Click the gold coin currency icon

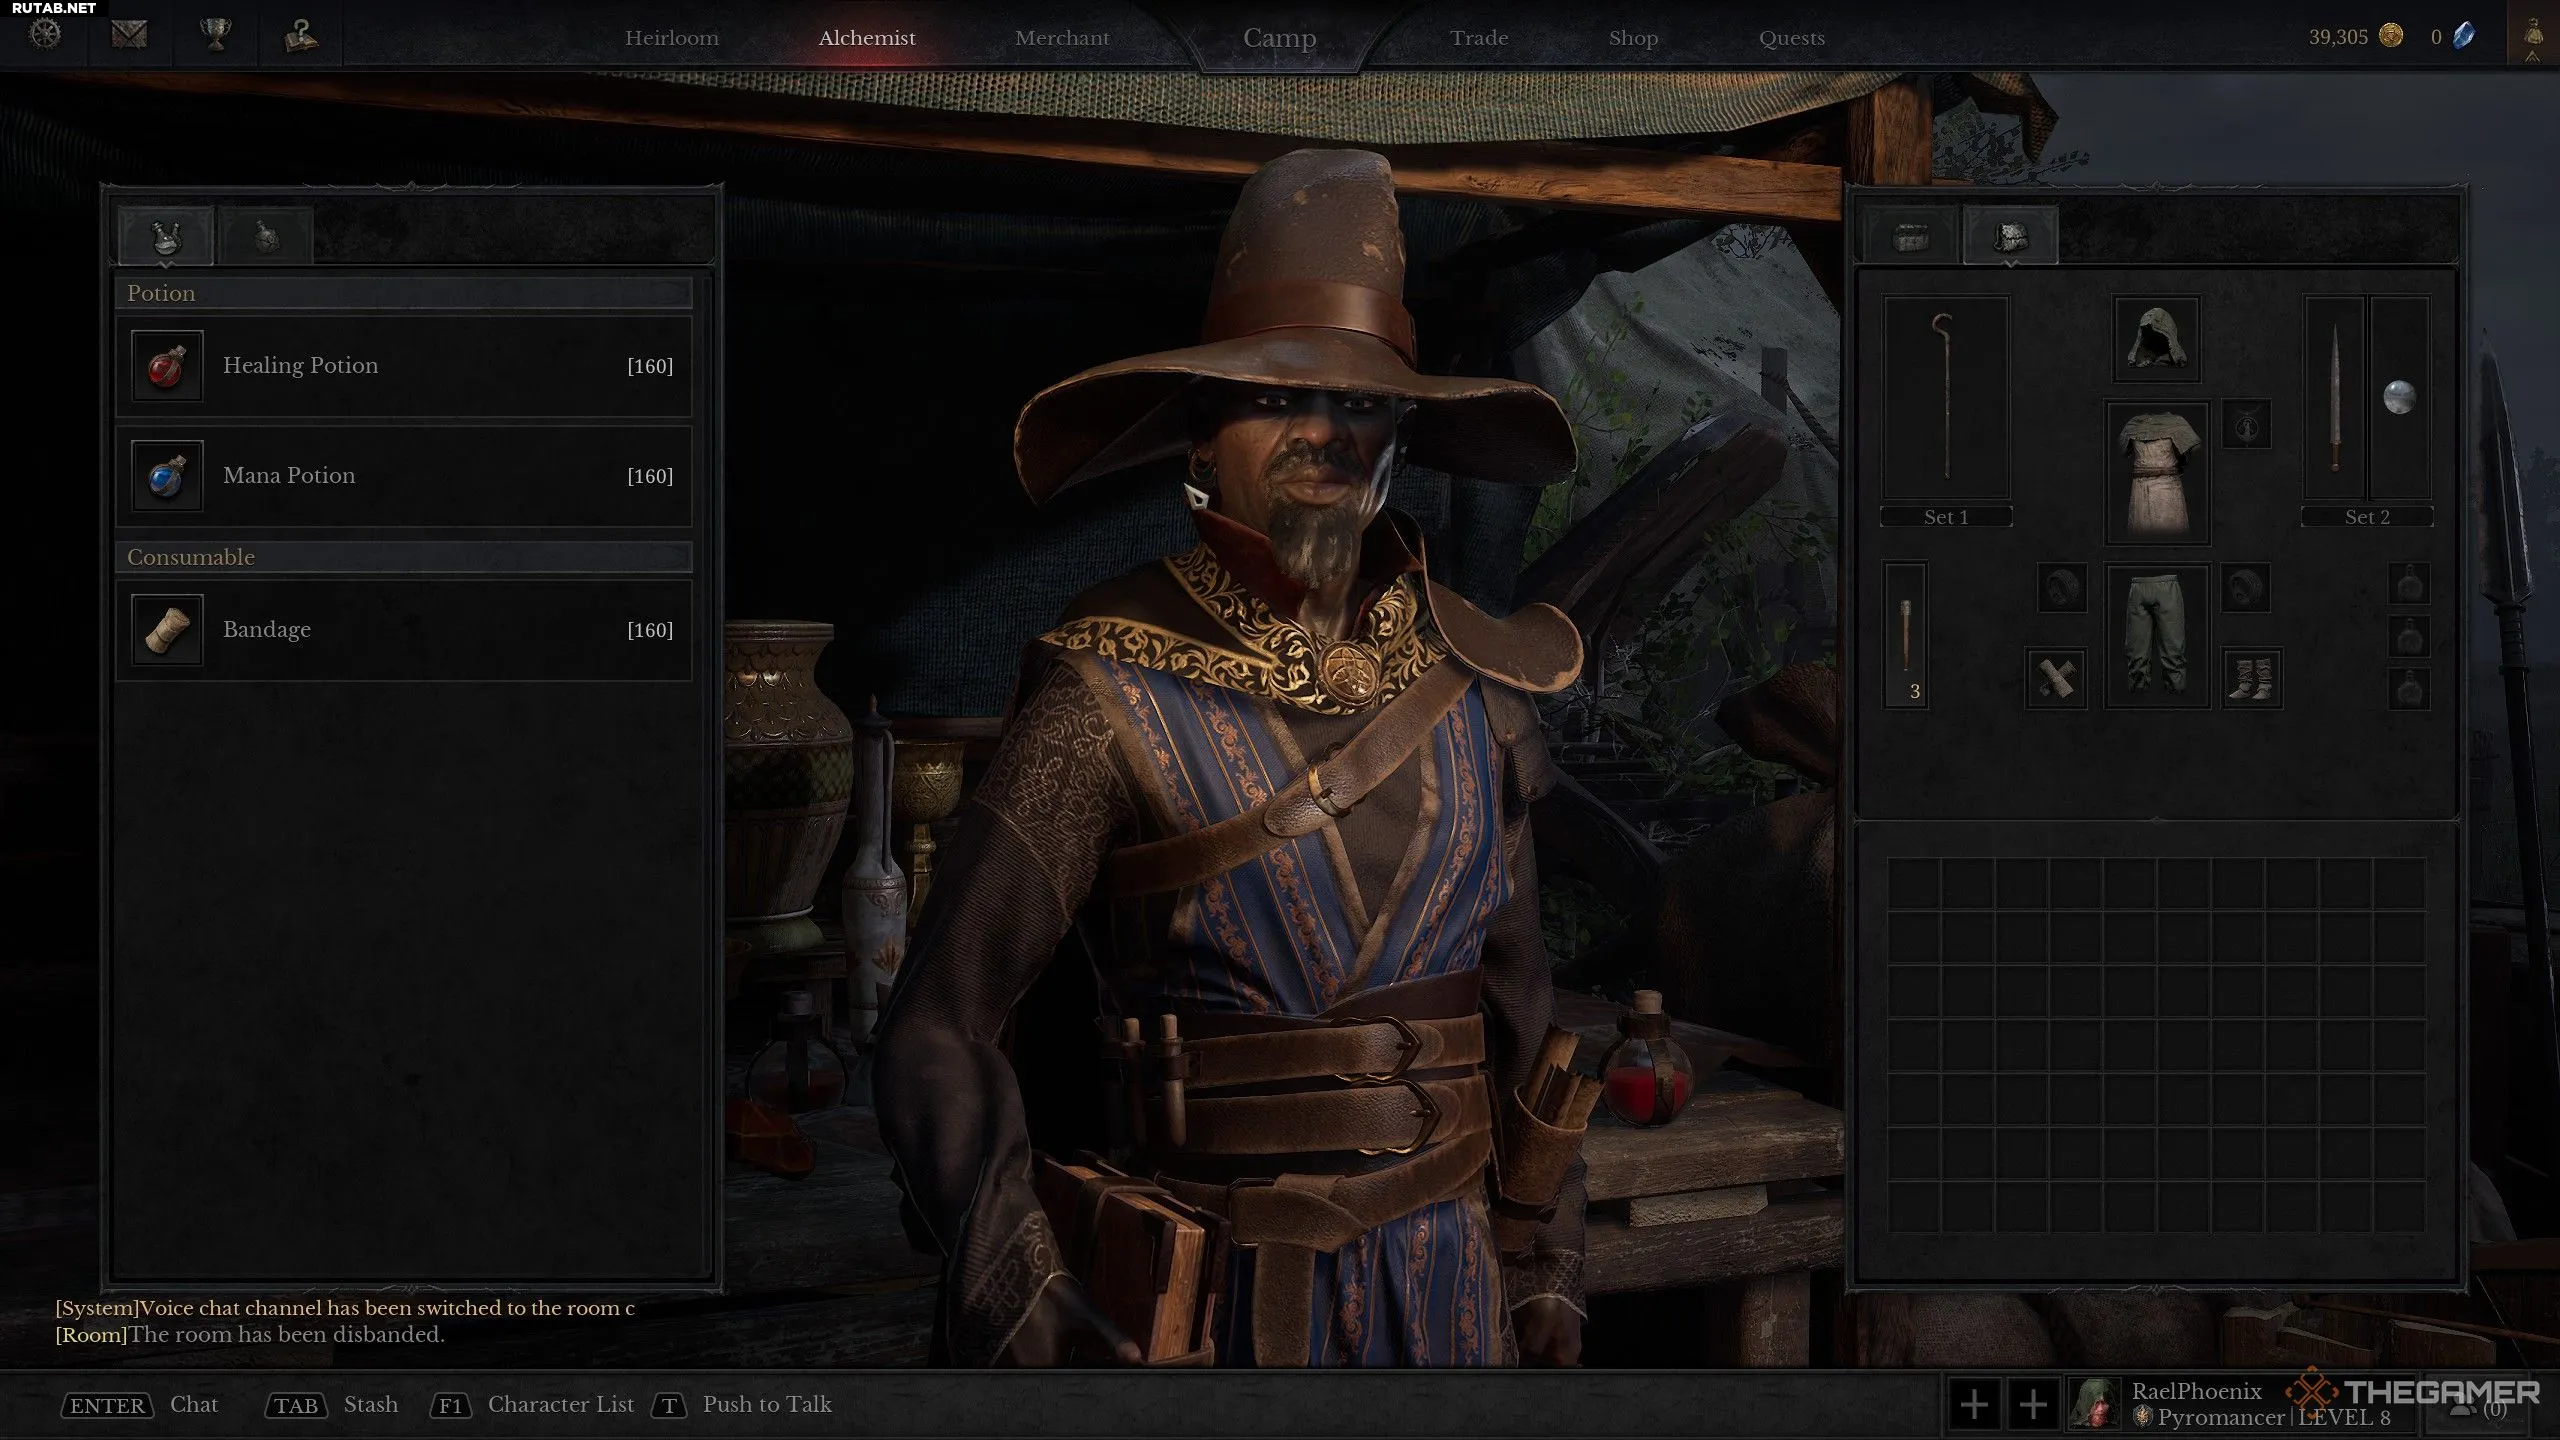pyautogui.click(x=2391, y=36)
